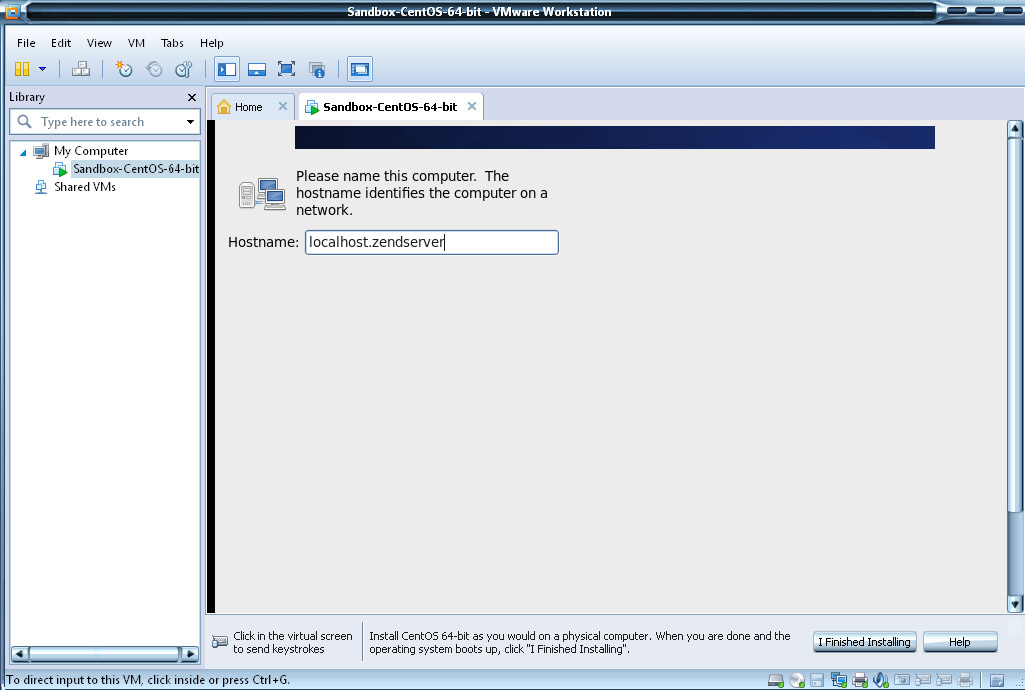
Task: Click the network adapter status icon
Action: click(839, 680)
